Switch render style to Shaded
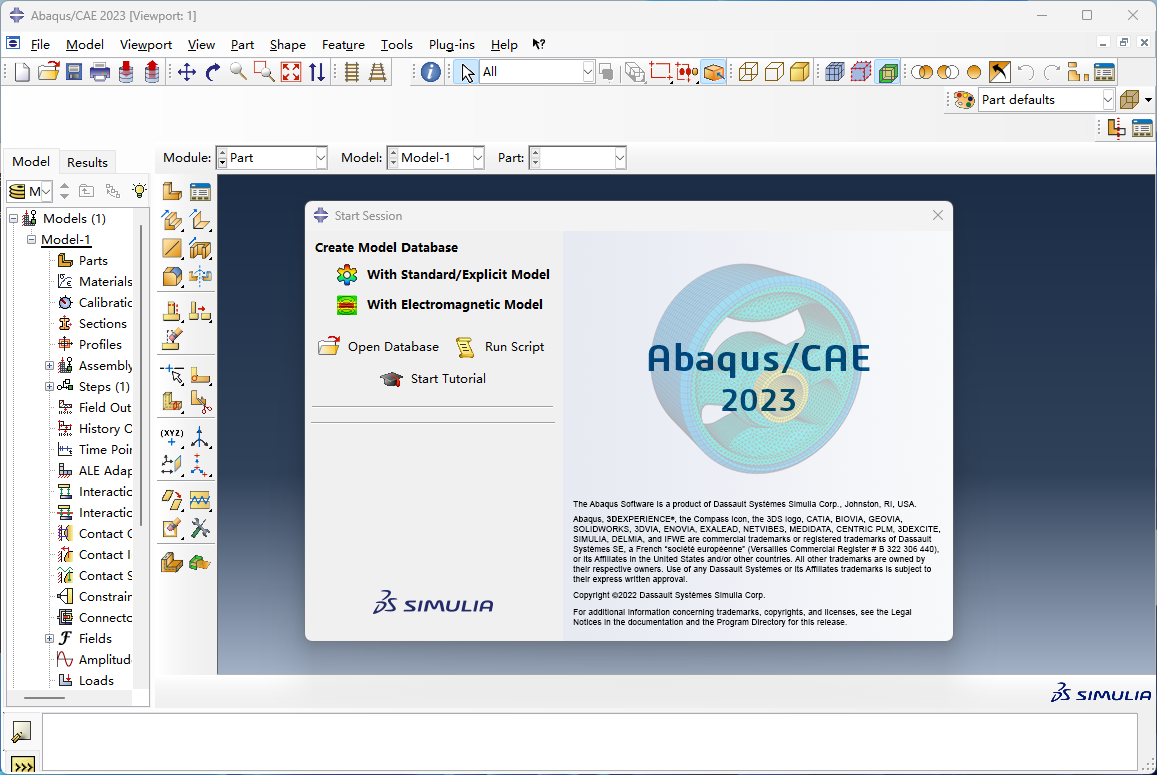This screenshot has width=1157, height=775. tap(800, 72)
